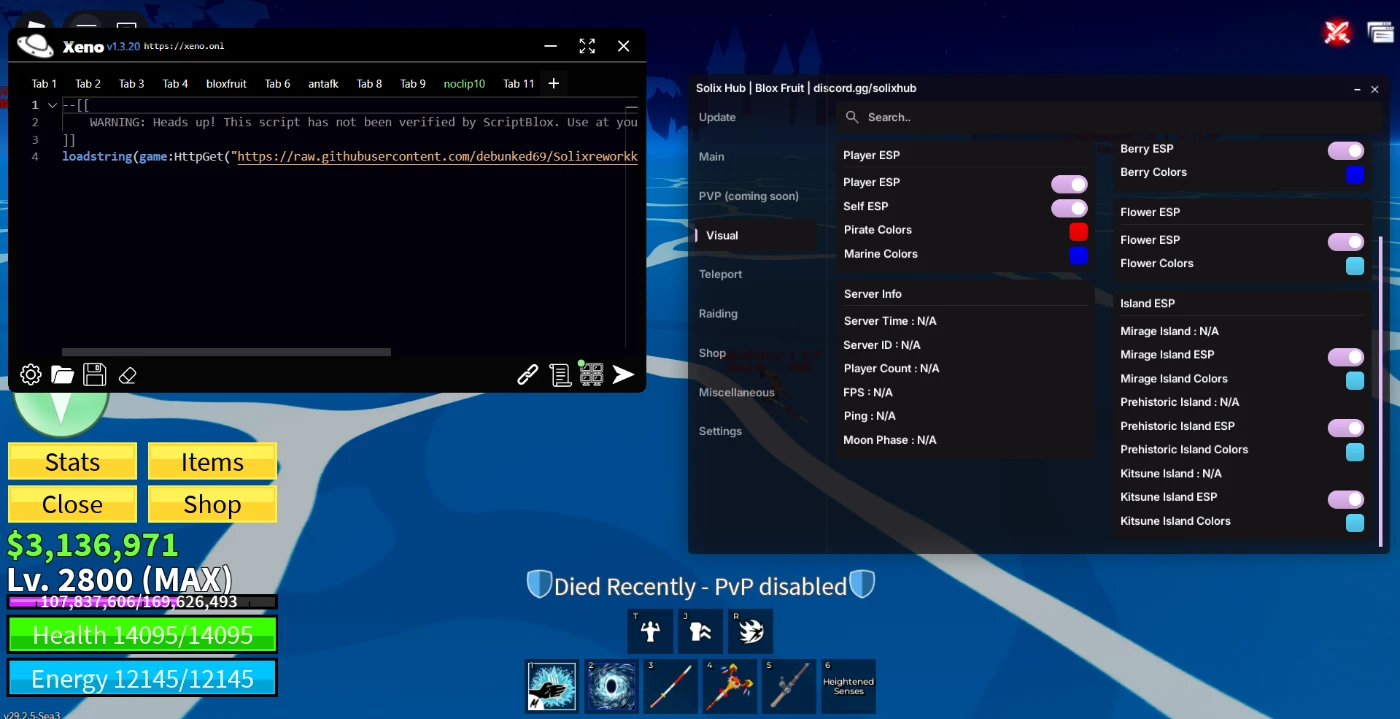Open Xeno settings gear icon
Screen dimensions: 1400x719
coord(31,375)
